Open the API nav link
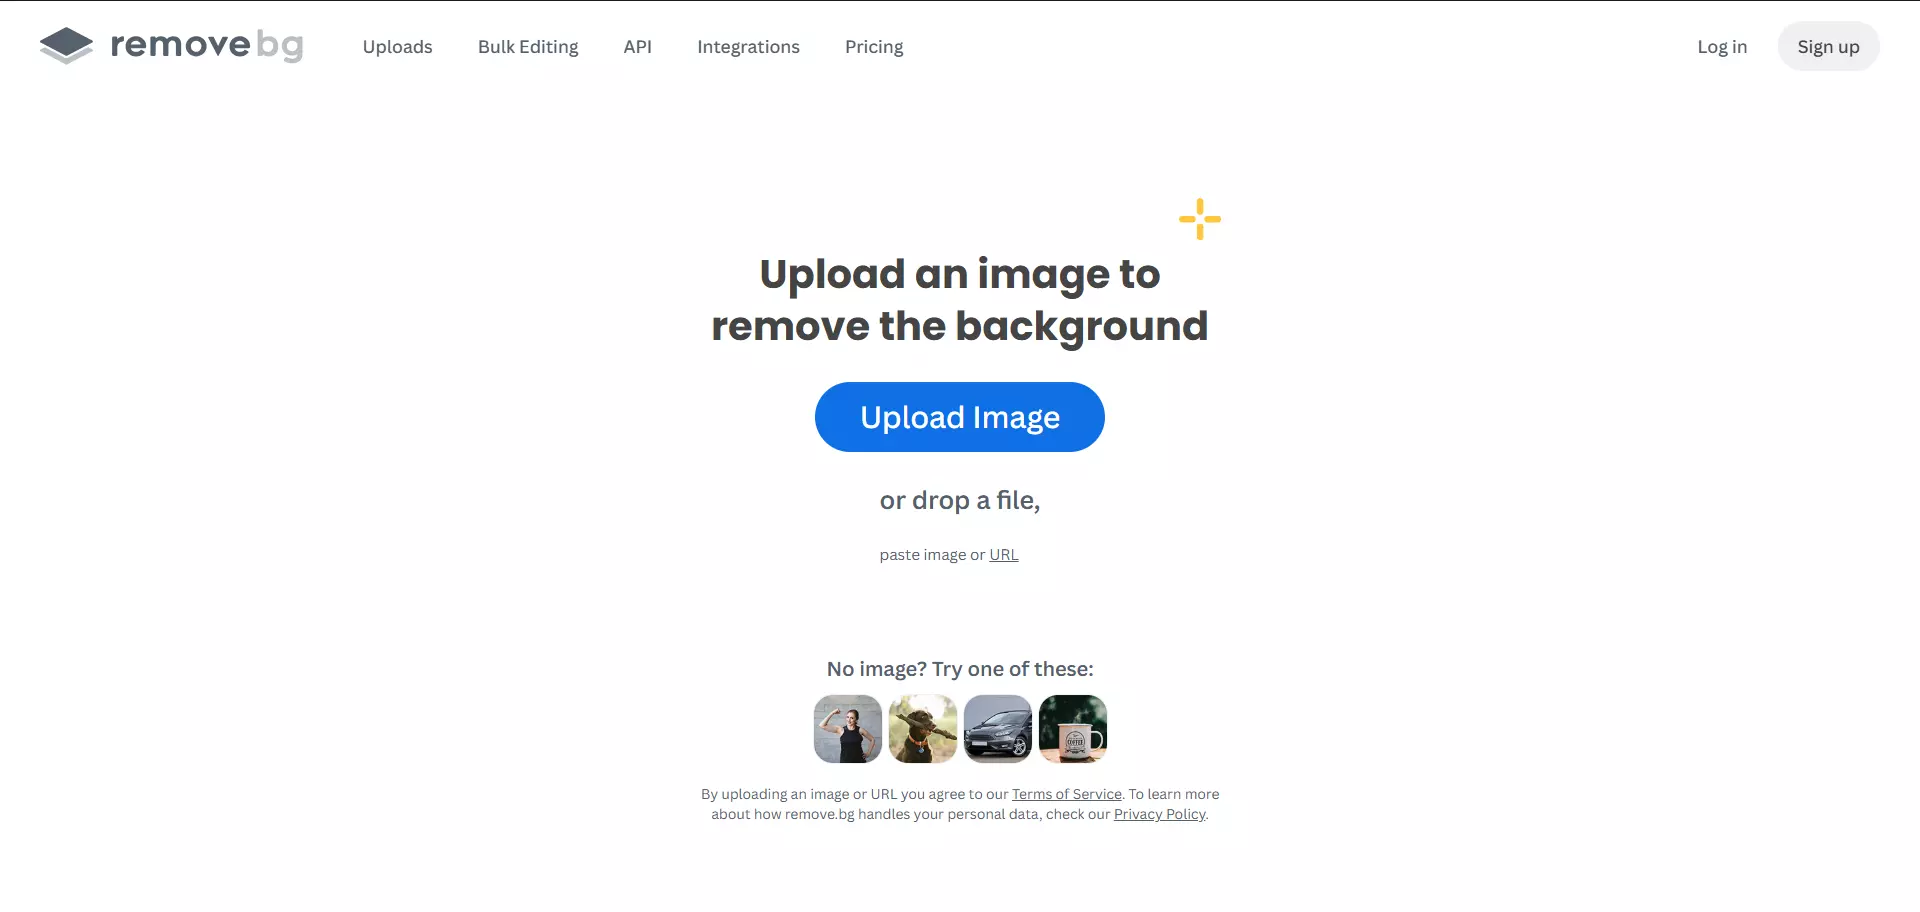This screenshot has height=912, width=1920. pyautogui.click(x=637, y=47)
